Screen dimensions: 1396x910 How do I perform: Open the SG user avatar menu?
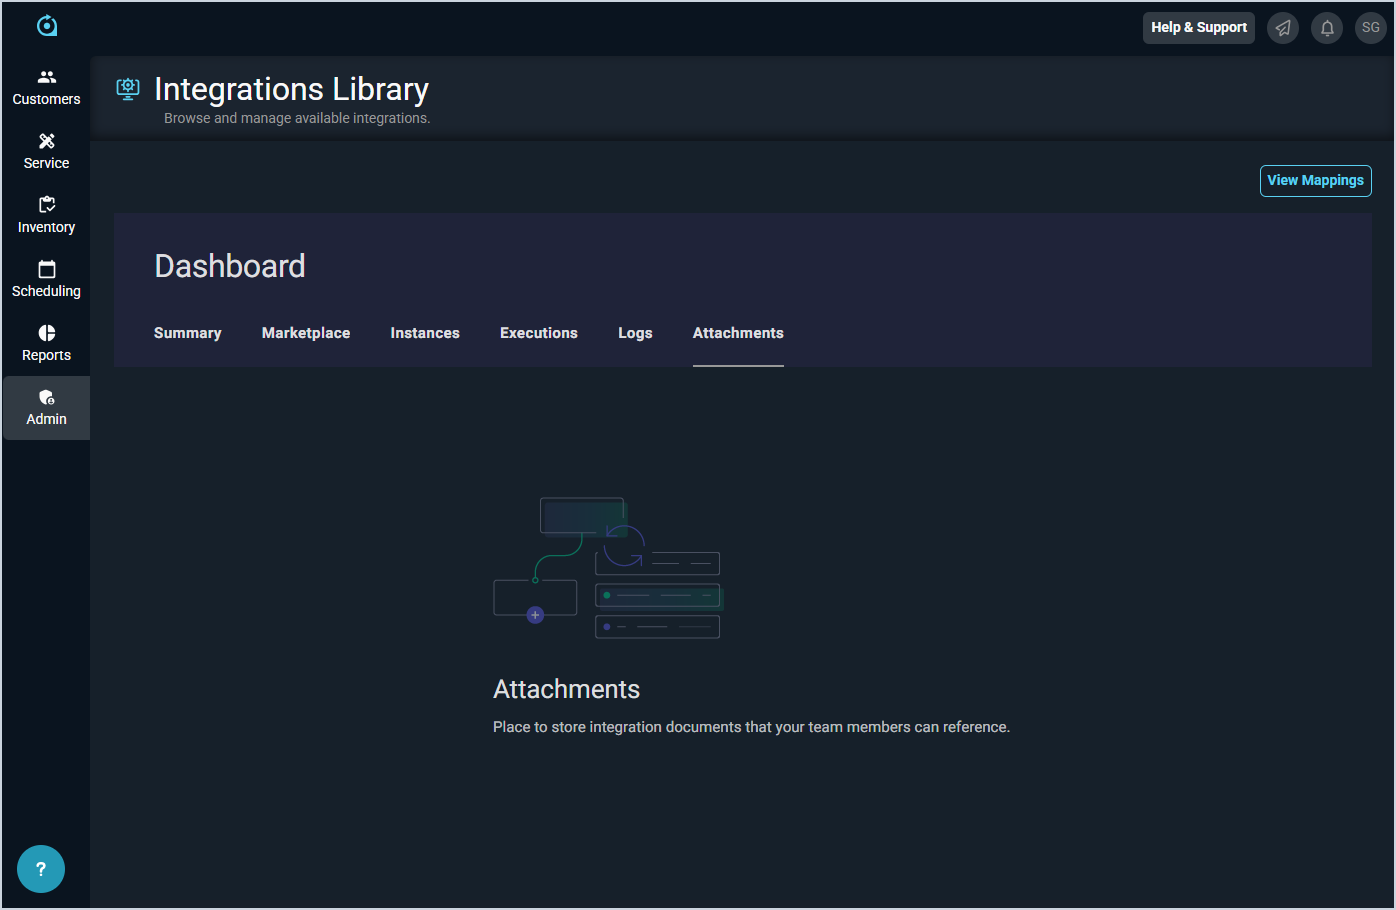click(1370, 28)
